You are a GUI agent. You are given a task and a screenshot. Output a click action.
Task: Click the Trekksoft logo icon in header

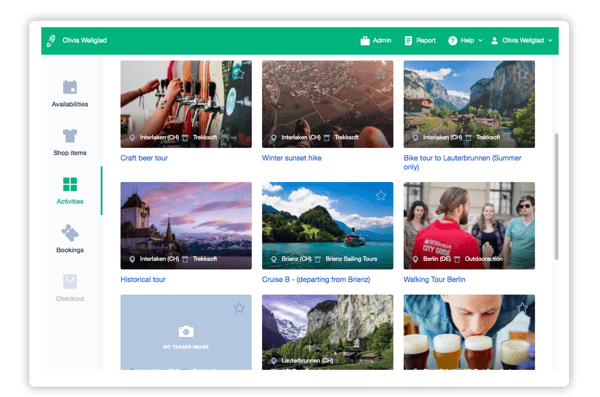[51, 40]
